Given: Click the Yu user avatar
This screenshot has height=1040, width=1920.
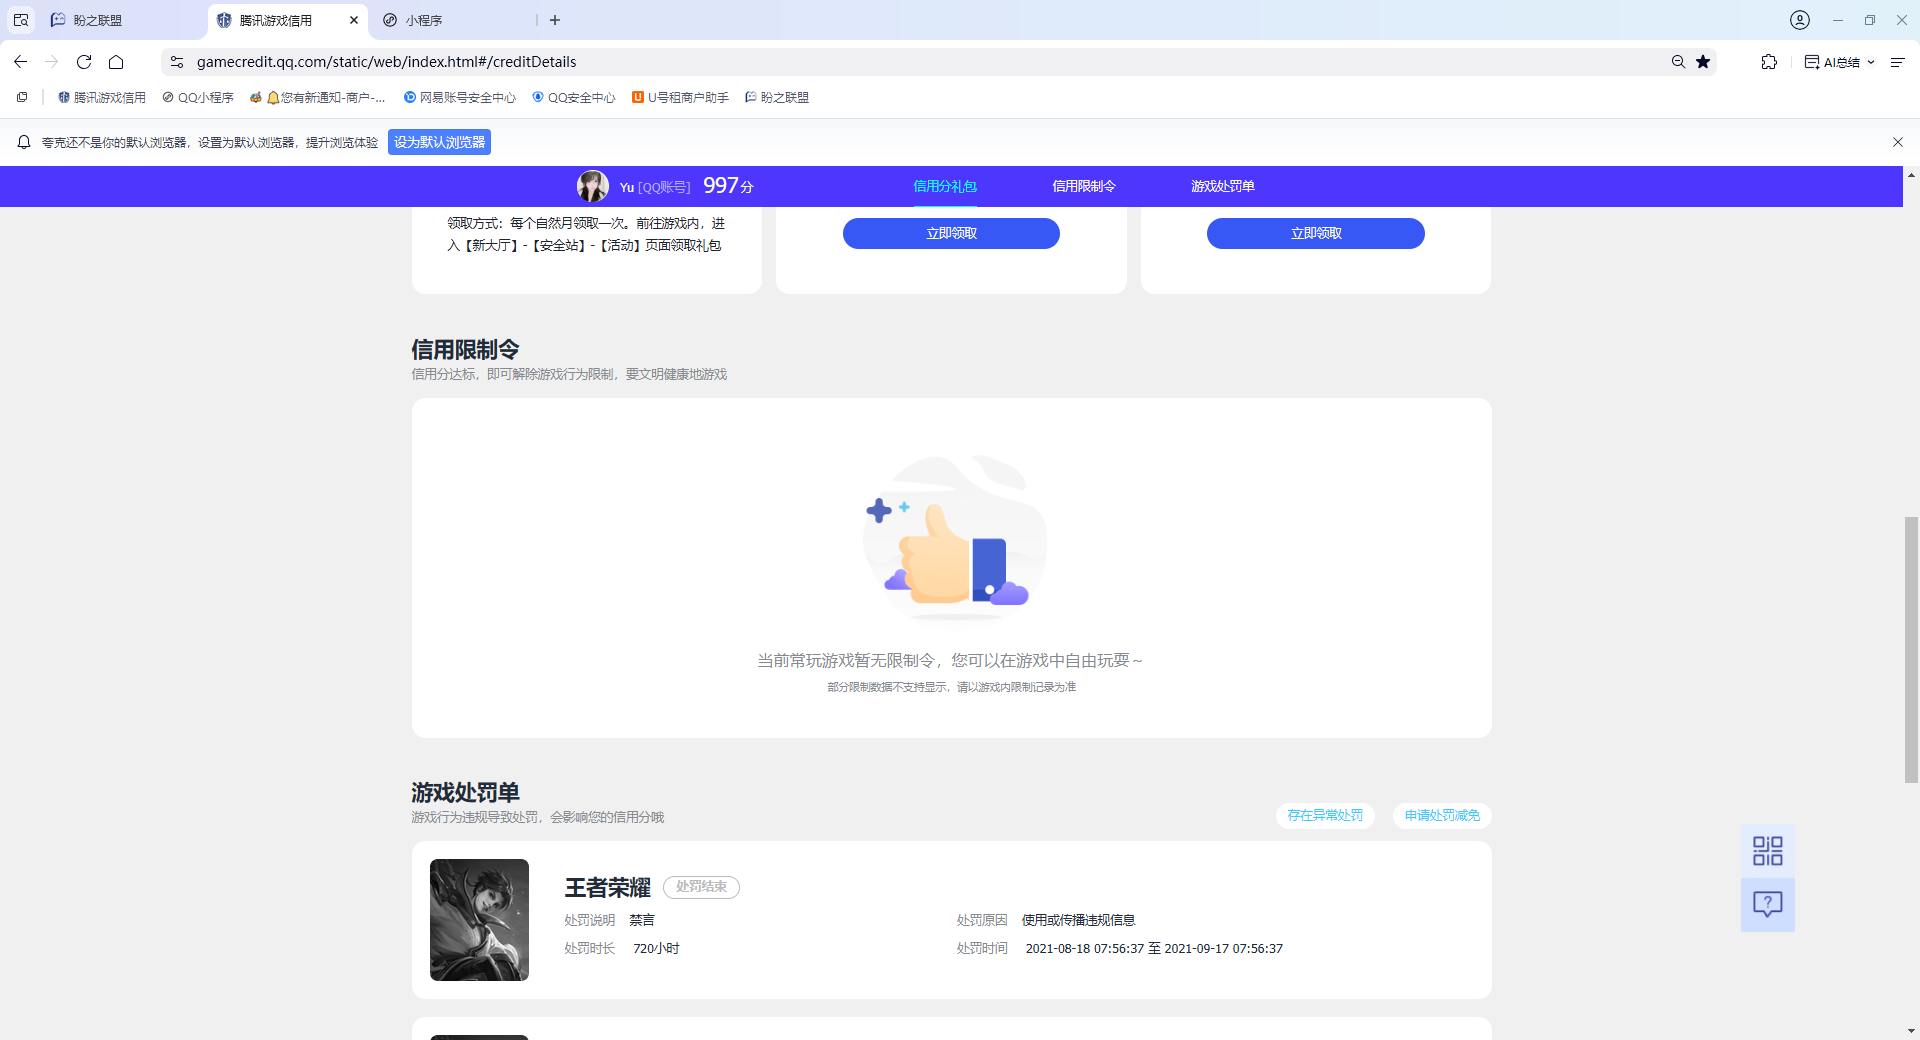Looking at the screenshot, I should [592, 186].
